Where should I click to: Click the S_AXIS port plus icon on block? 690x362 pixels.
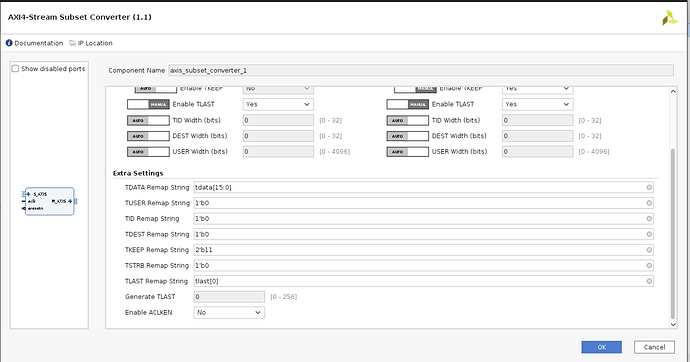coord(29,194)
